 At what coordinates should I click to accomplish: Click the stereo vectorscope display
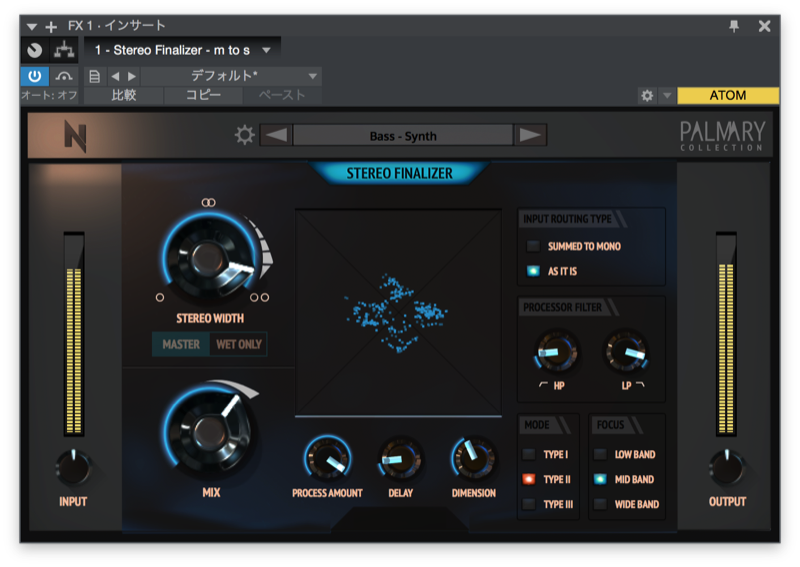coord(398,312)
